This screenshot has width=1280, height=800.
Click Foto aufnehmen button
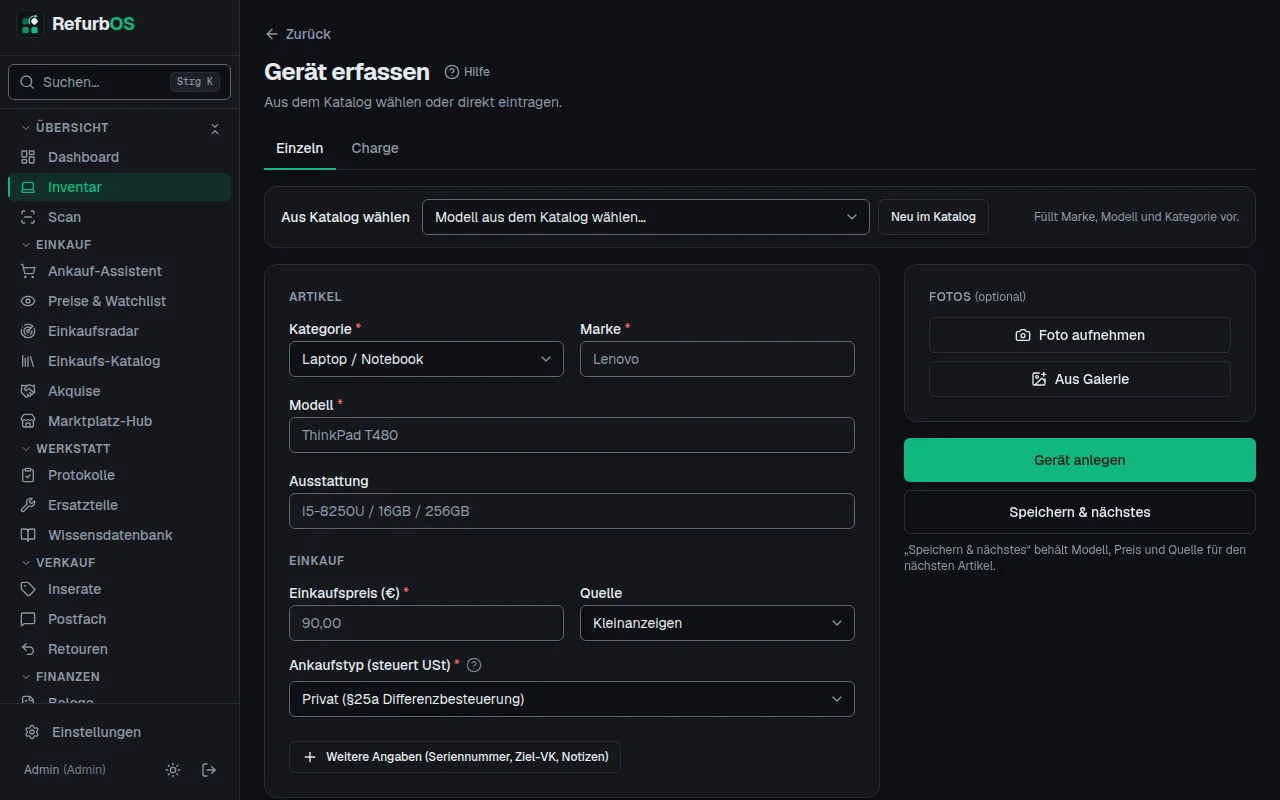[x=1080, y=335]
